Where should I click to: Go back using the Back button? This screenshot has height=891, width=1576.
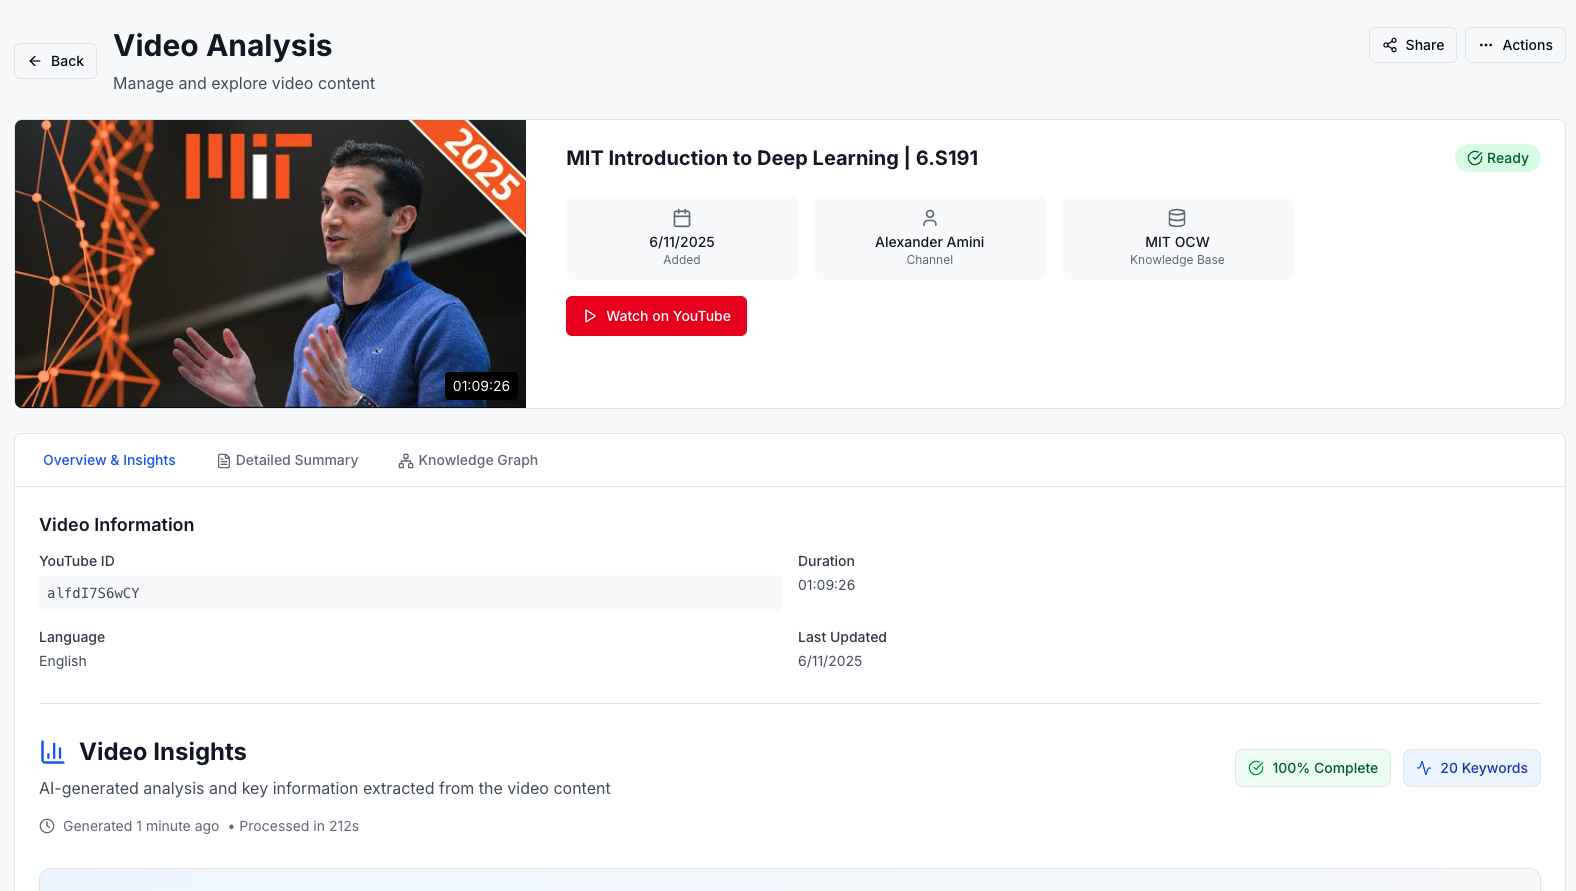tap(56, 61)
